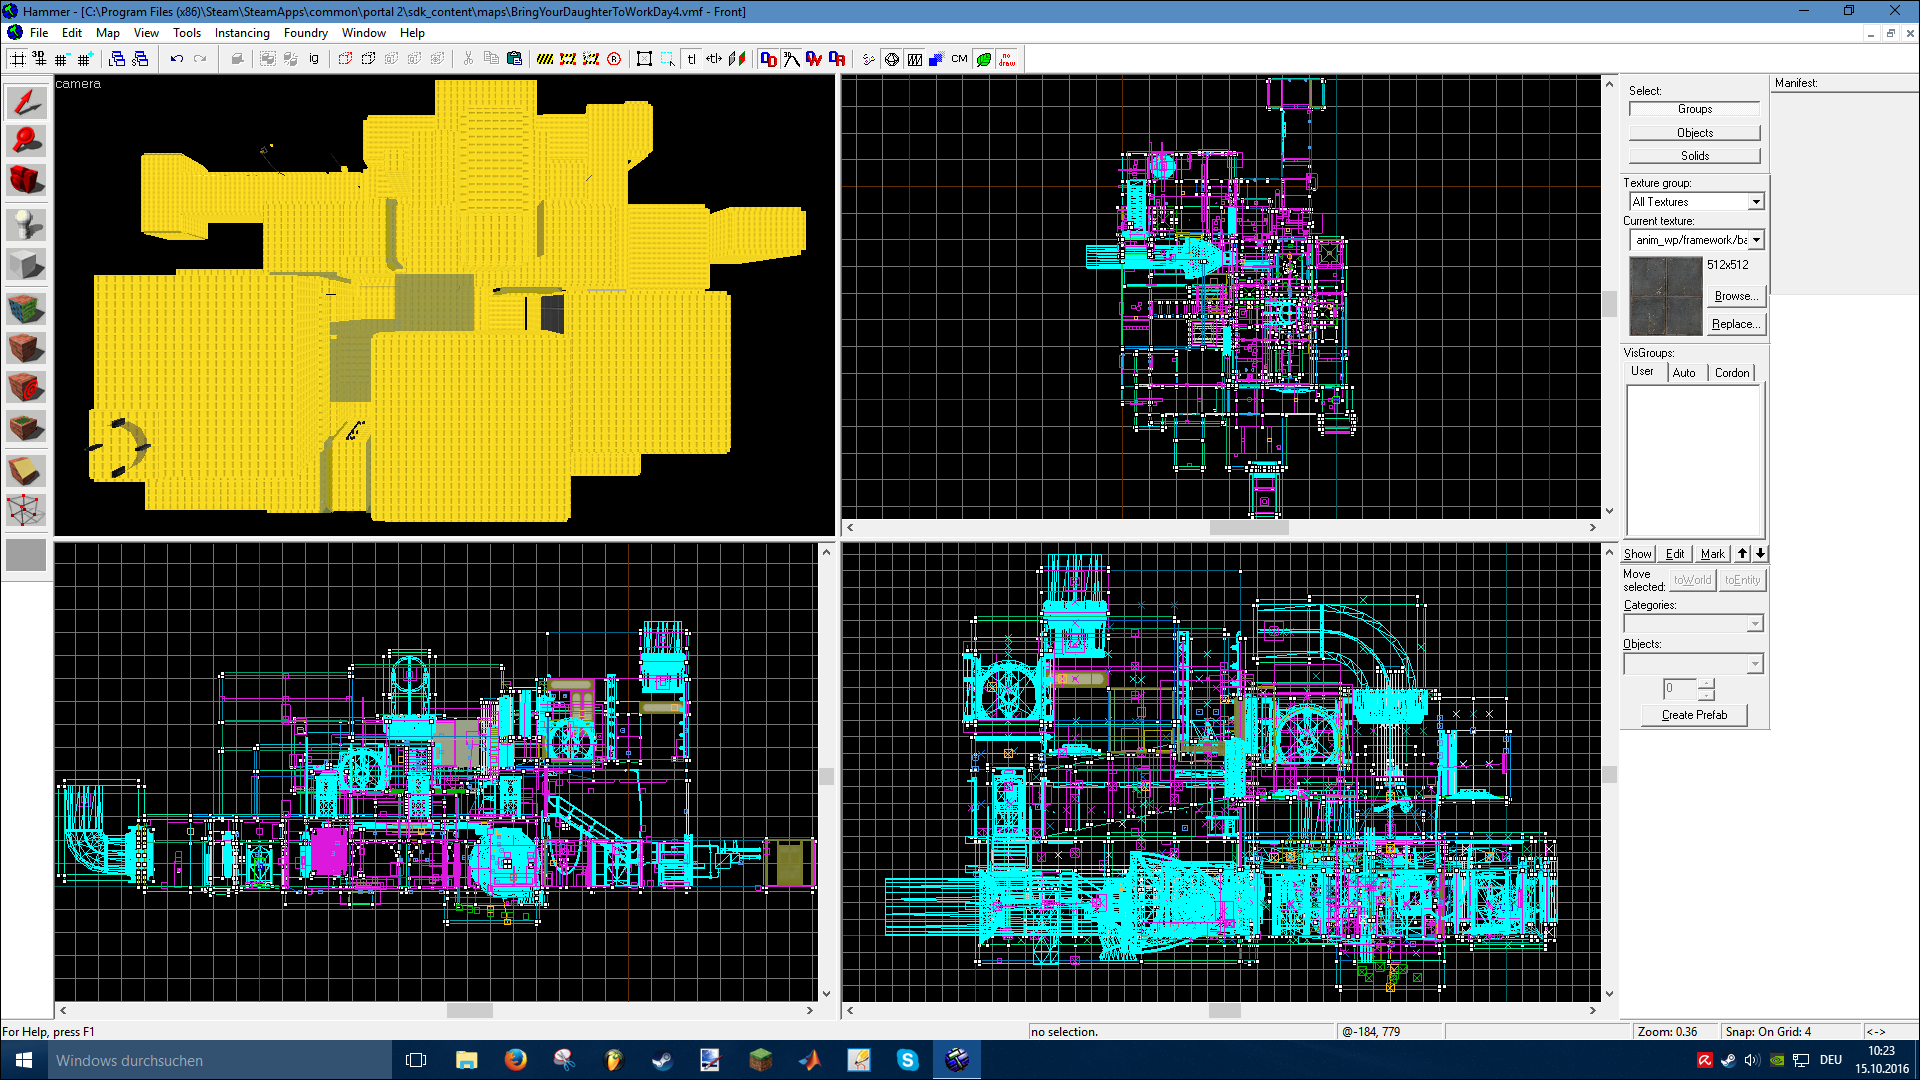
Task: Select the red arrow Selection tool
Action: (26, 102)
